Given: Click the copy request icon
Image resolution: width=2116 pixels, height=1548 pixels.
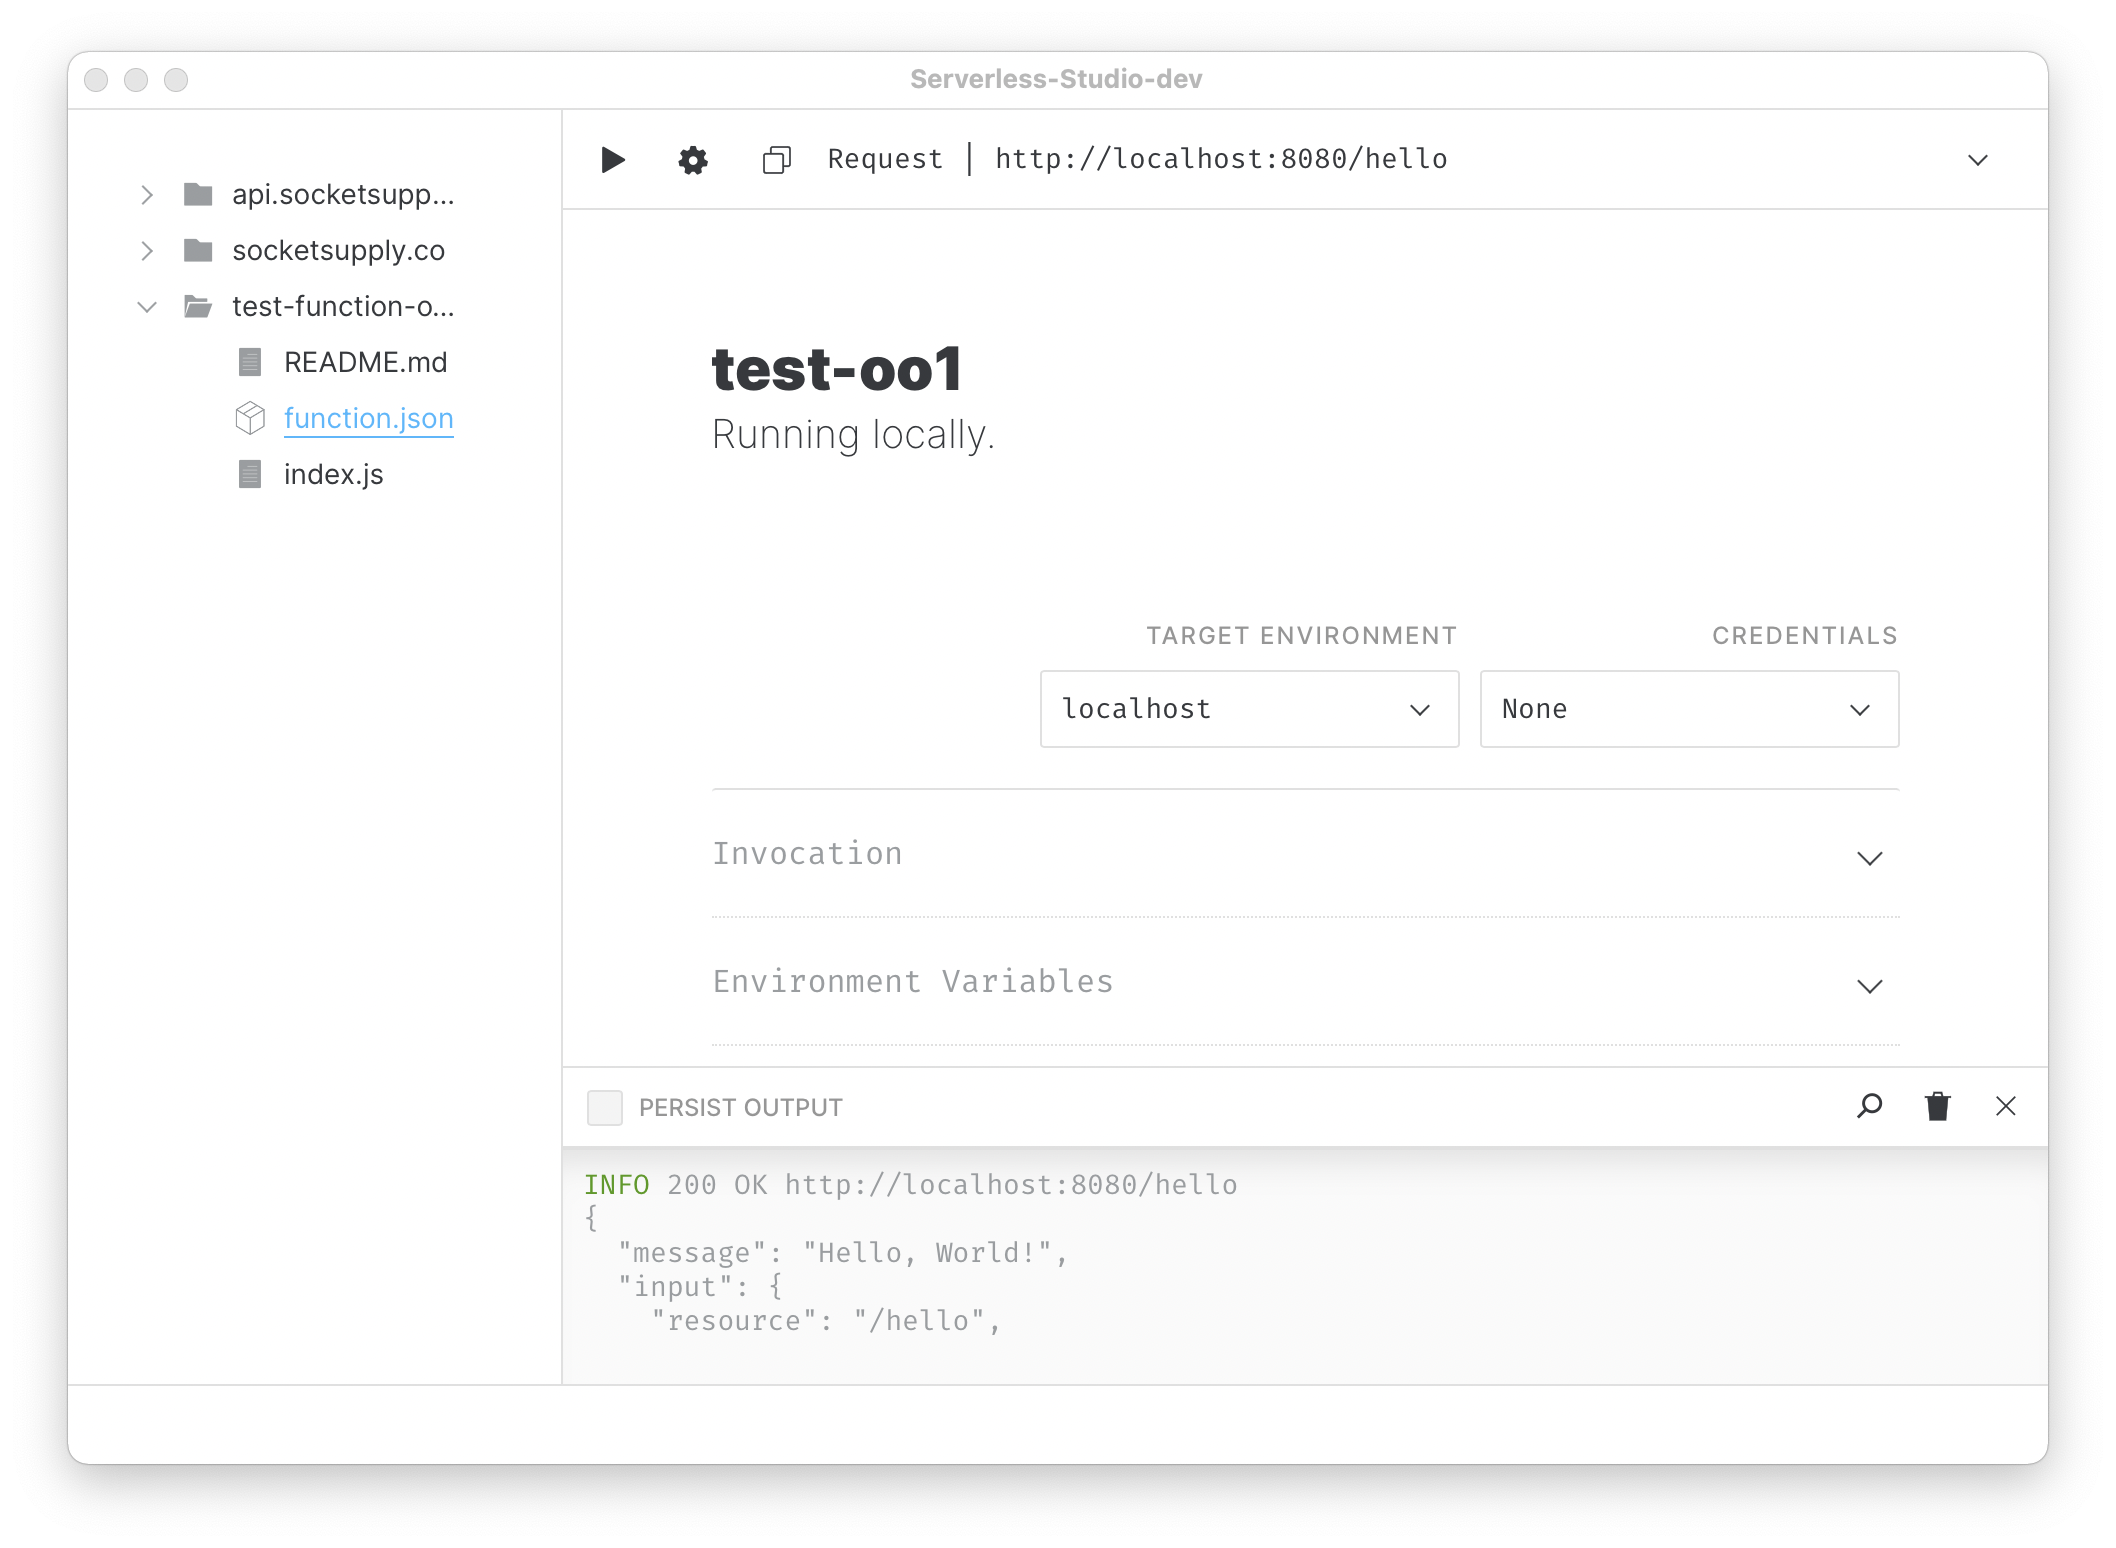Looking at the screenshot, I should click(x=777, y=160).
